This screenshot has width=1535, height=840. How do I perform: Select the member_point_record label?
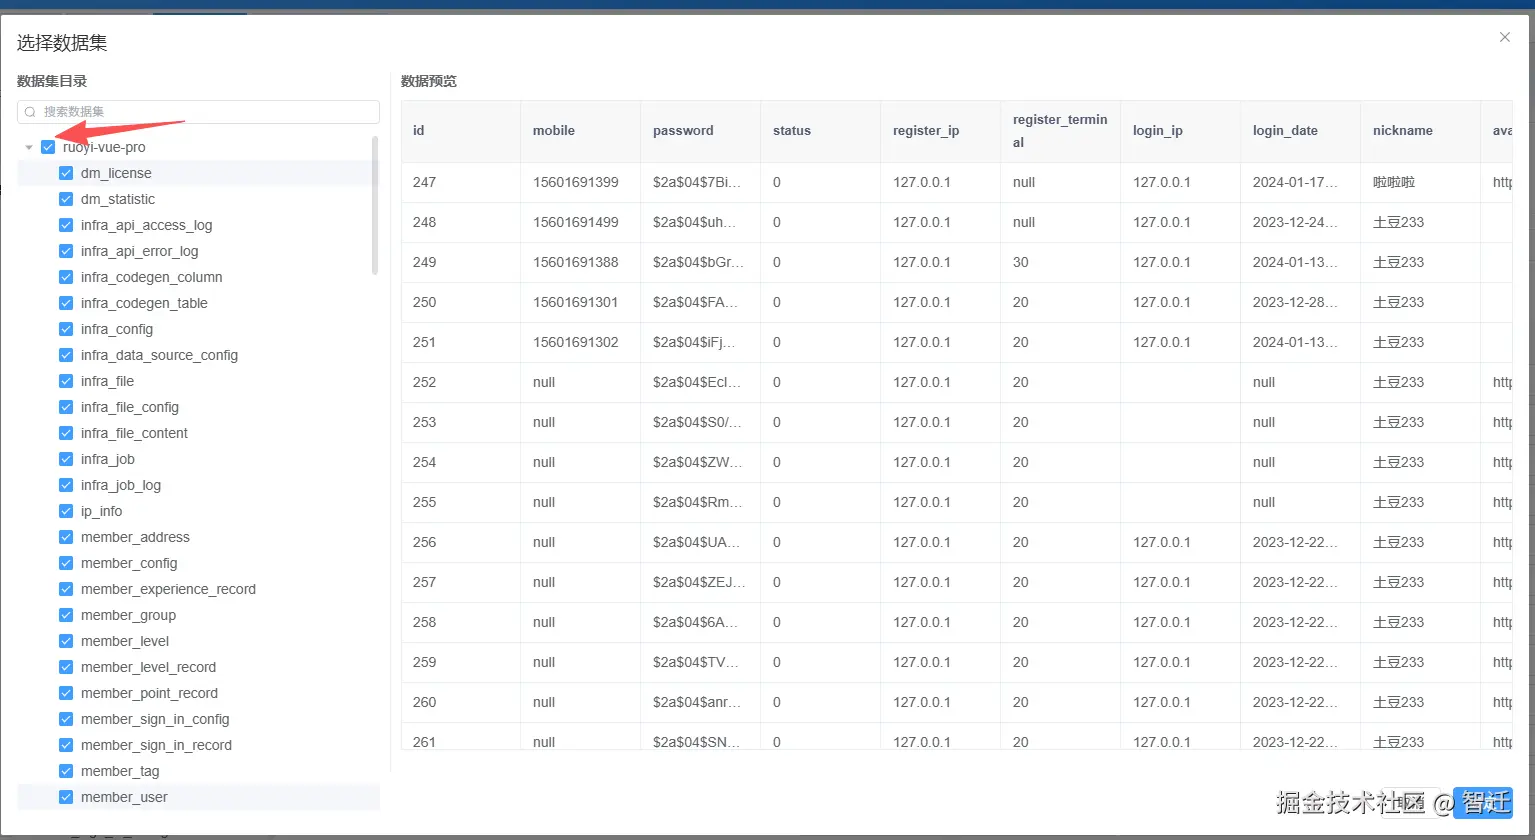pyautogui.click(x=149, y=693)
